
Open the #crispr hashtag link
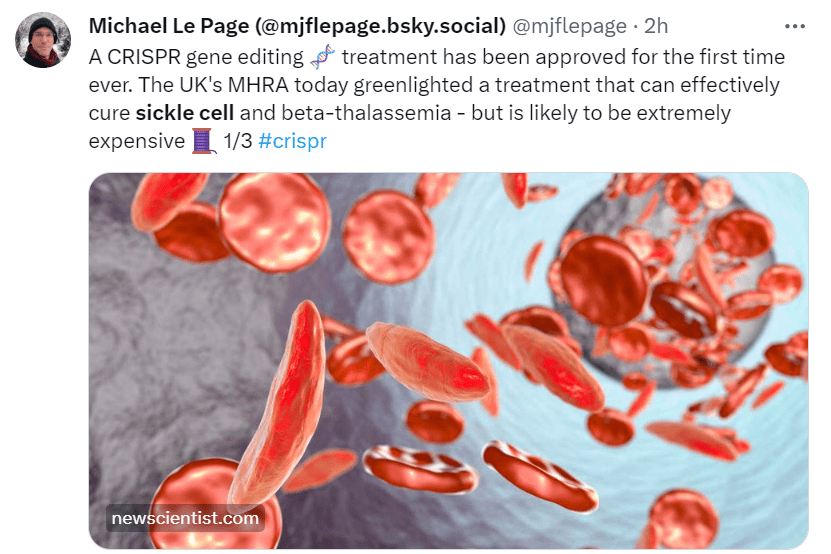292,141
